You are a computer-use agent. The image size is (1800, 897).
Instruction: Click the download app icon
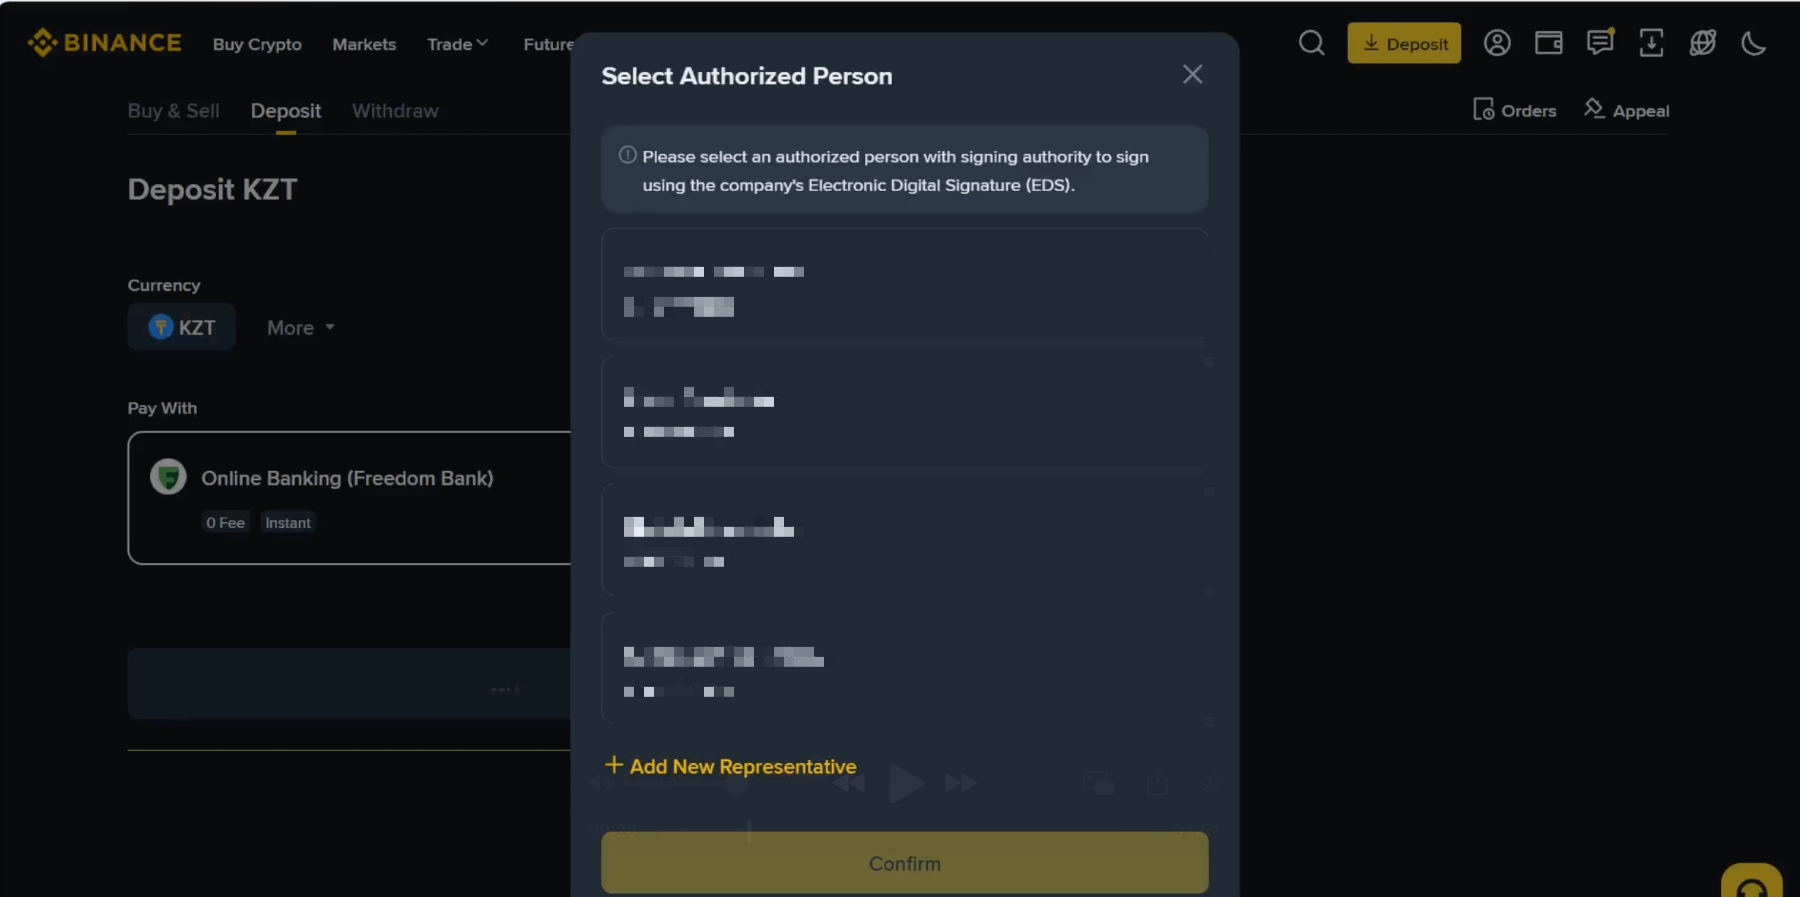1651,43
